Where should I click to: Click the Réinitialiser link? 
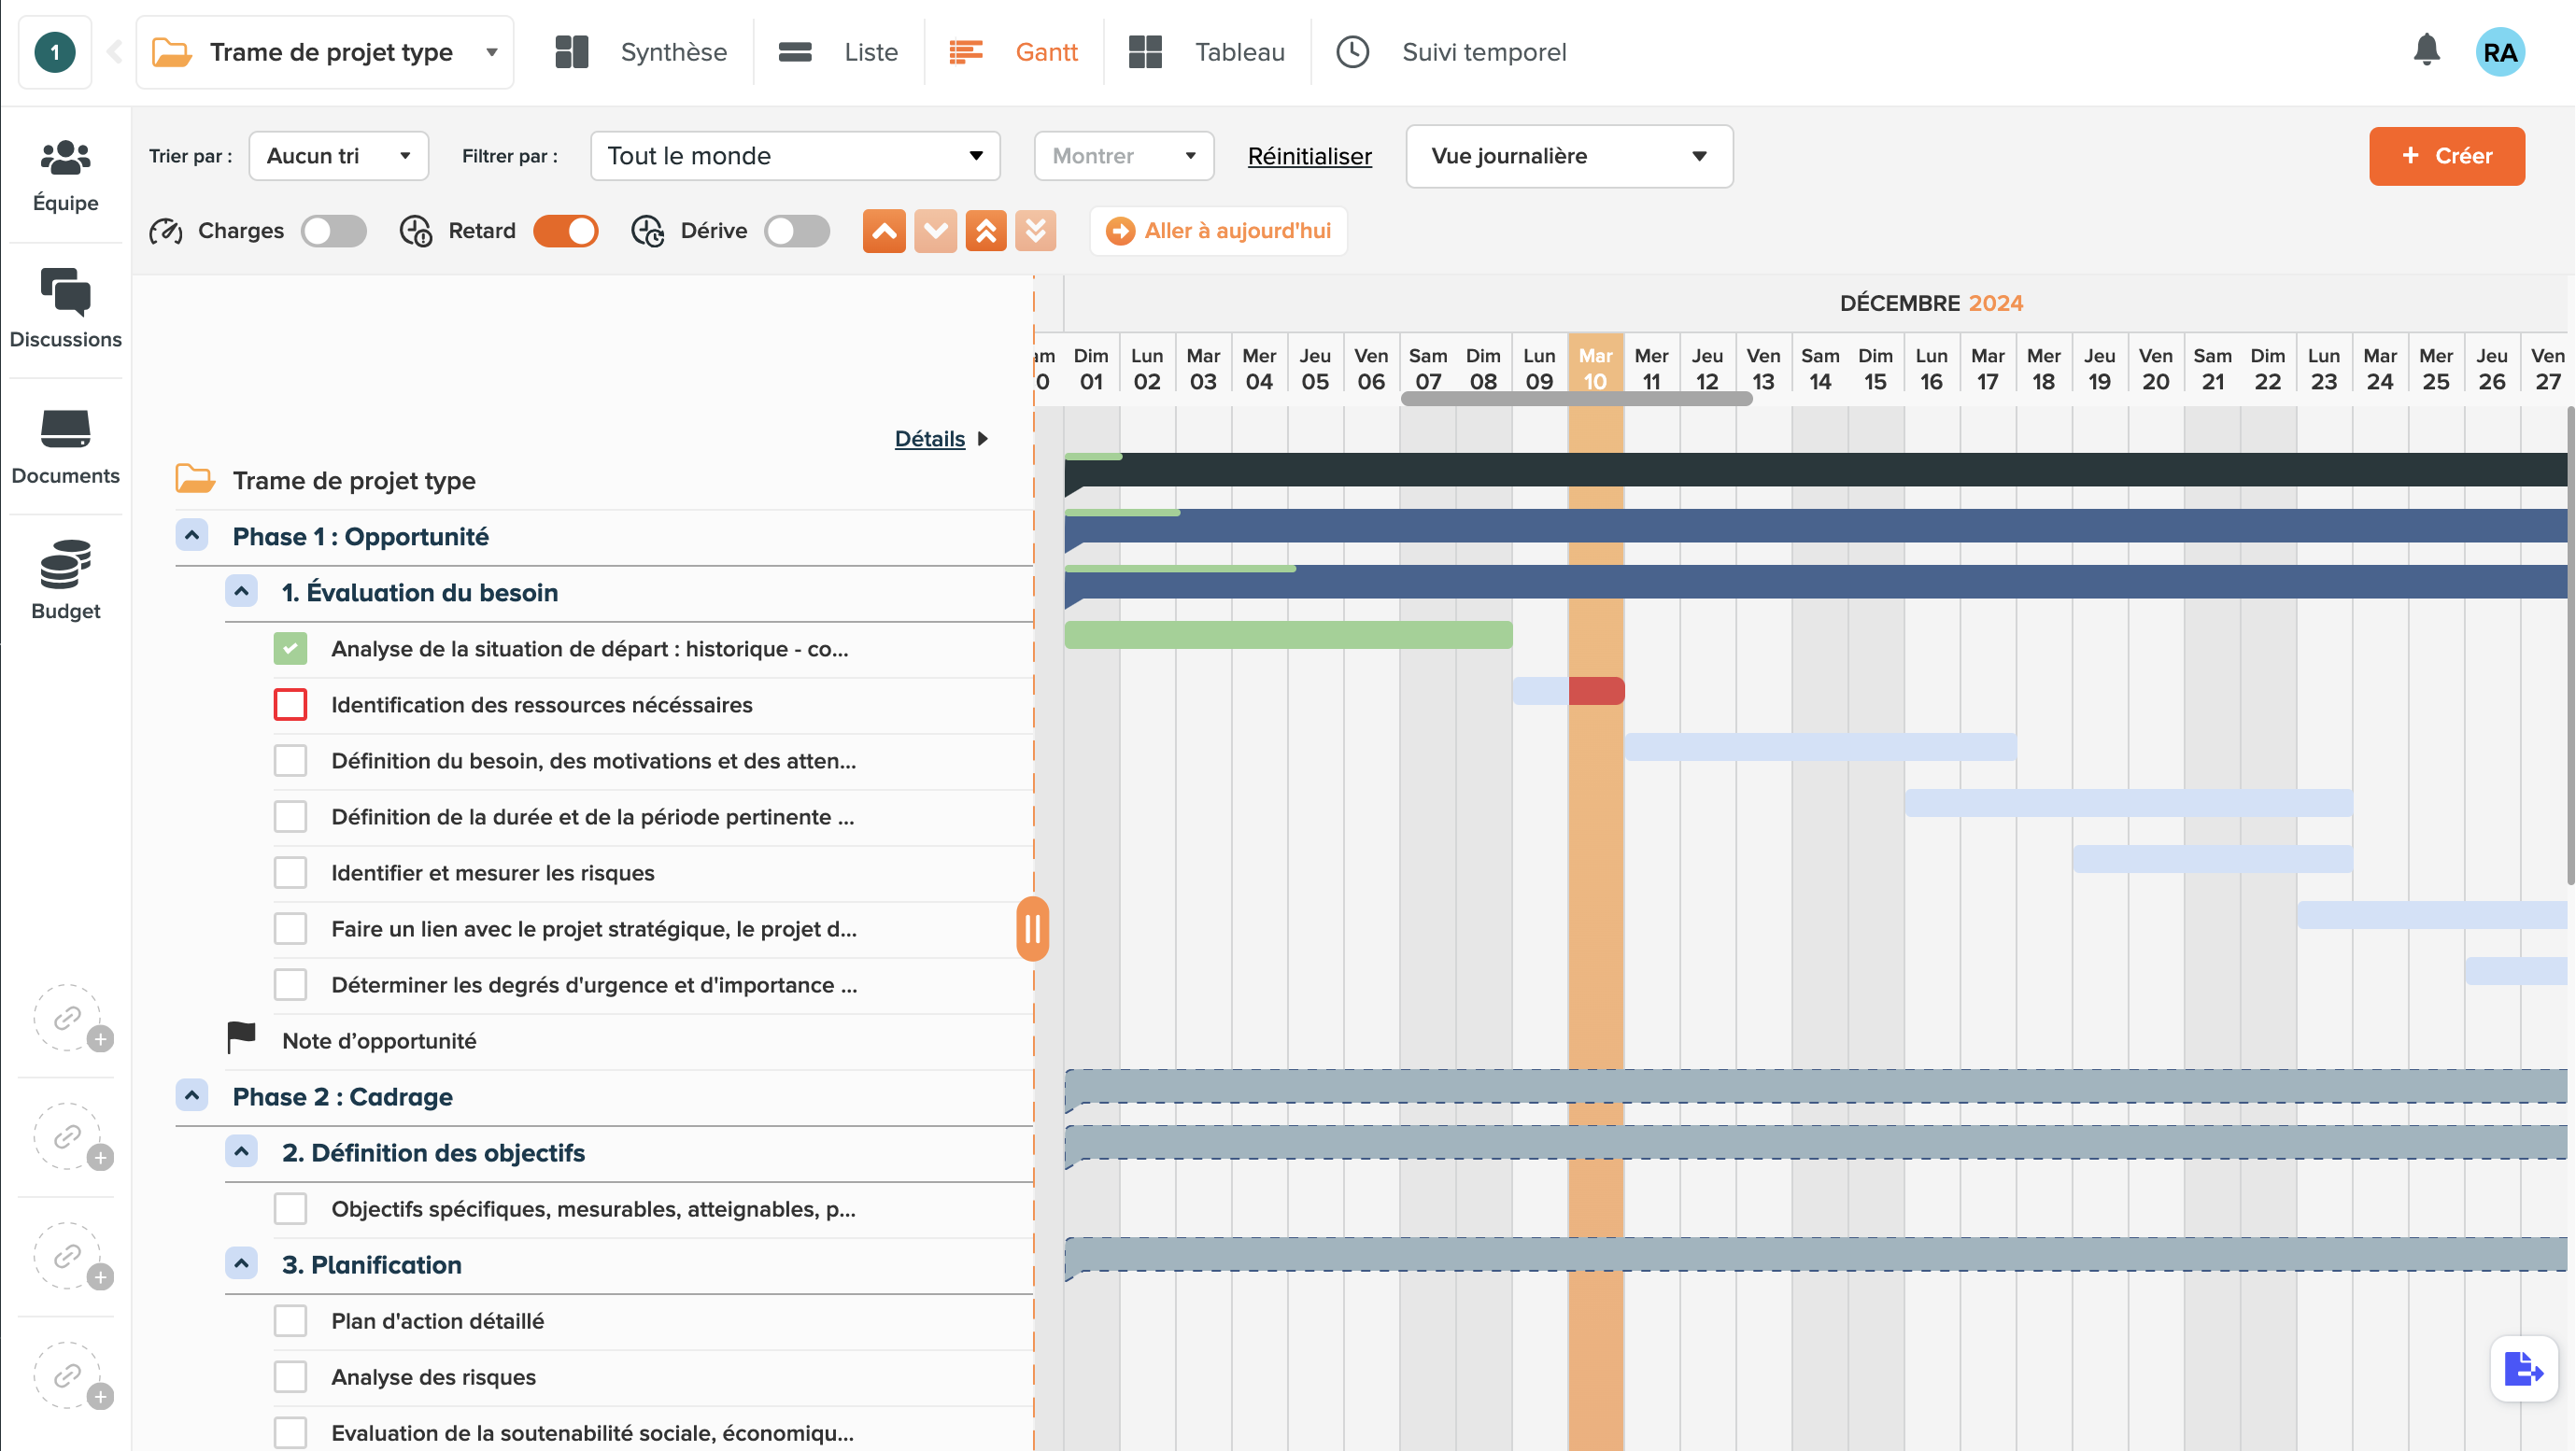click(1309, 156)
